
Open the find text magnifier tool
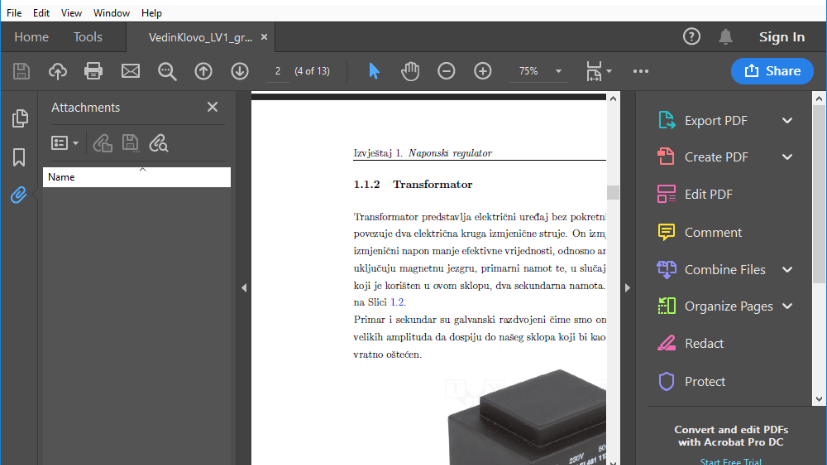[x=167, y=71]
